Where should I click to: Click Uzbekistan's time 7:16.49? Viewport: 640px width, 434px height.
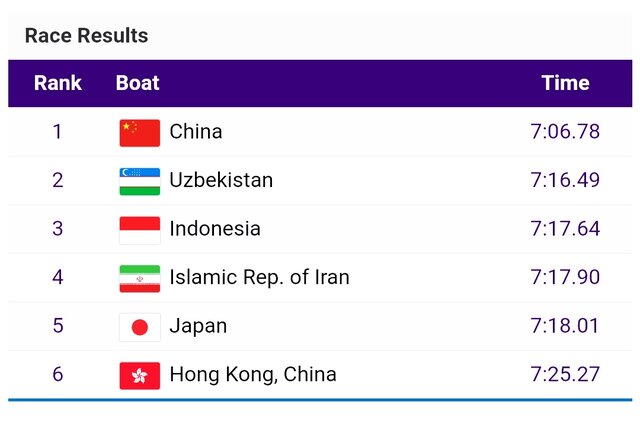point(565,181)
